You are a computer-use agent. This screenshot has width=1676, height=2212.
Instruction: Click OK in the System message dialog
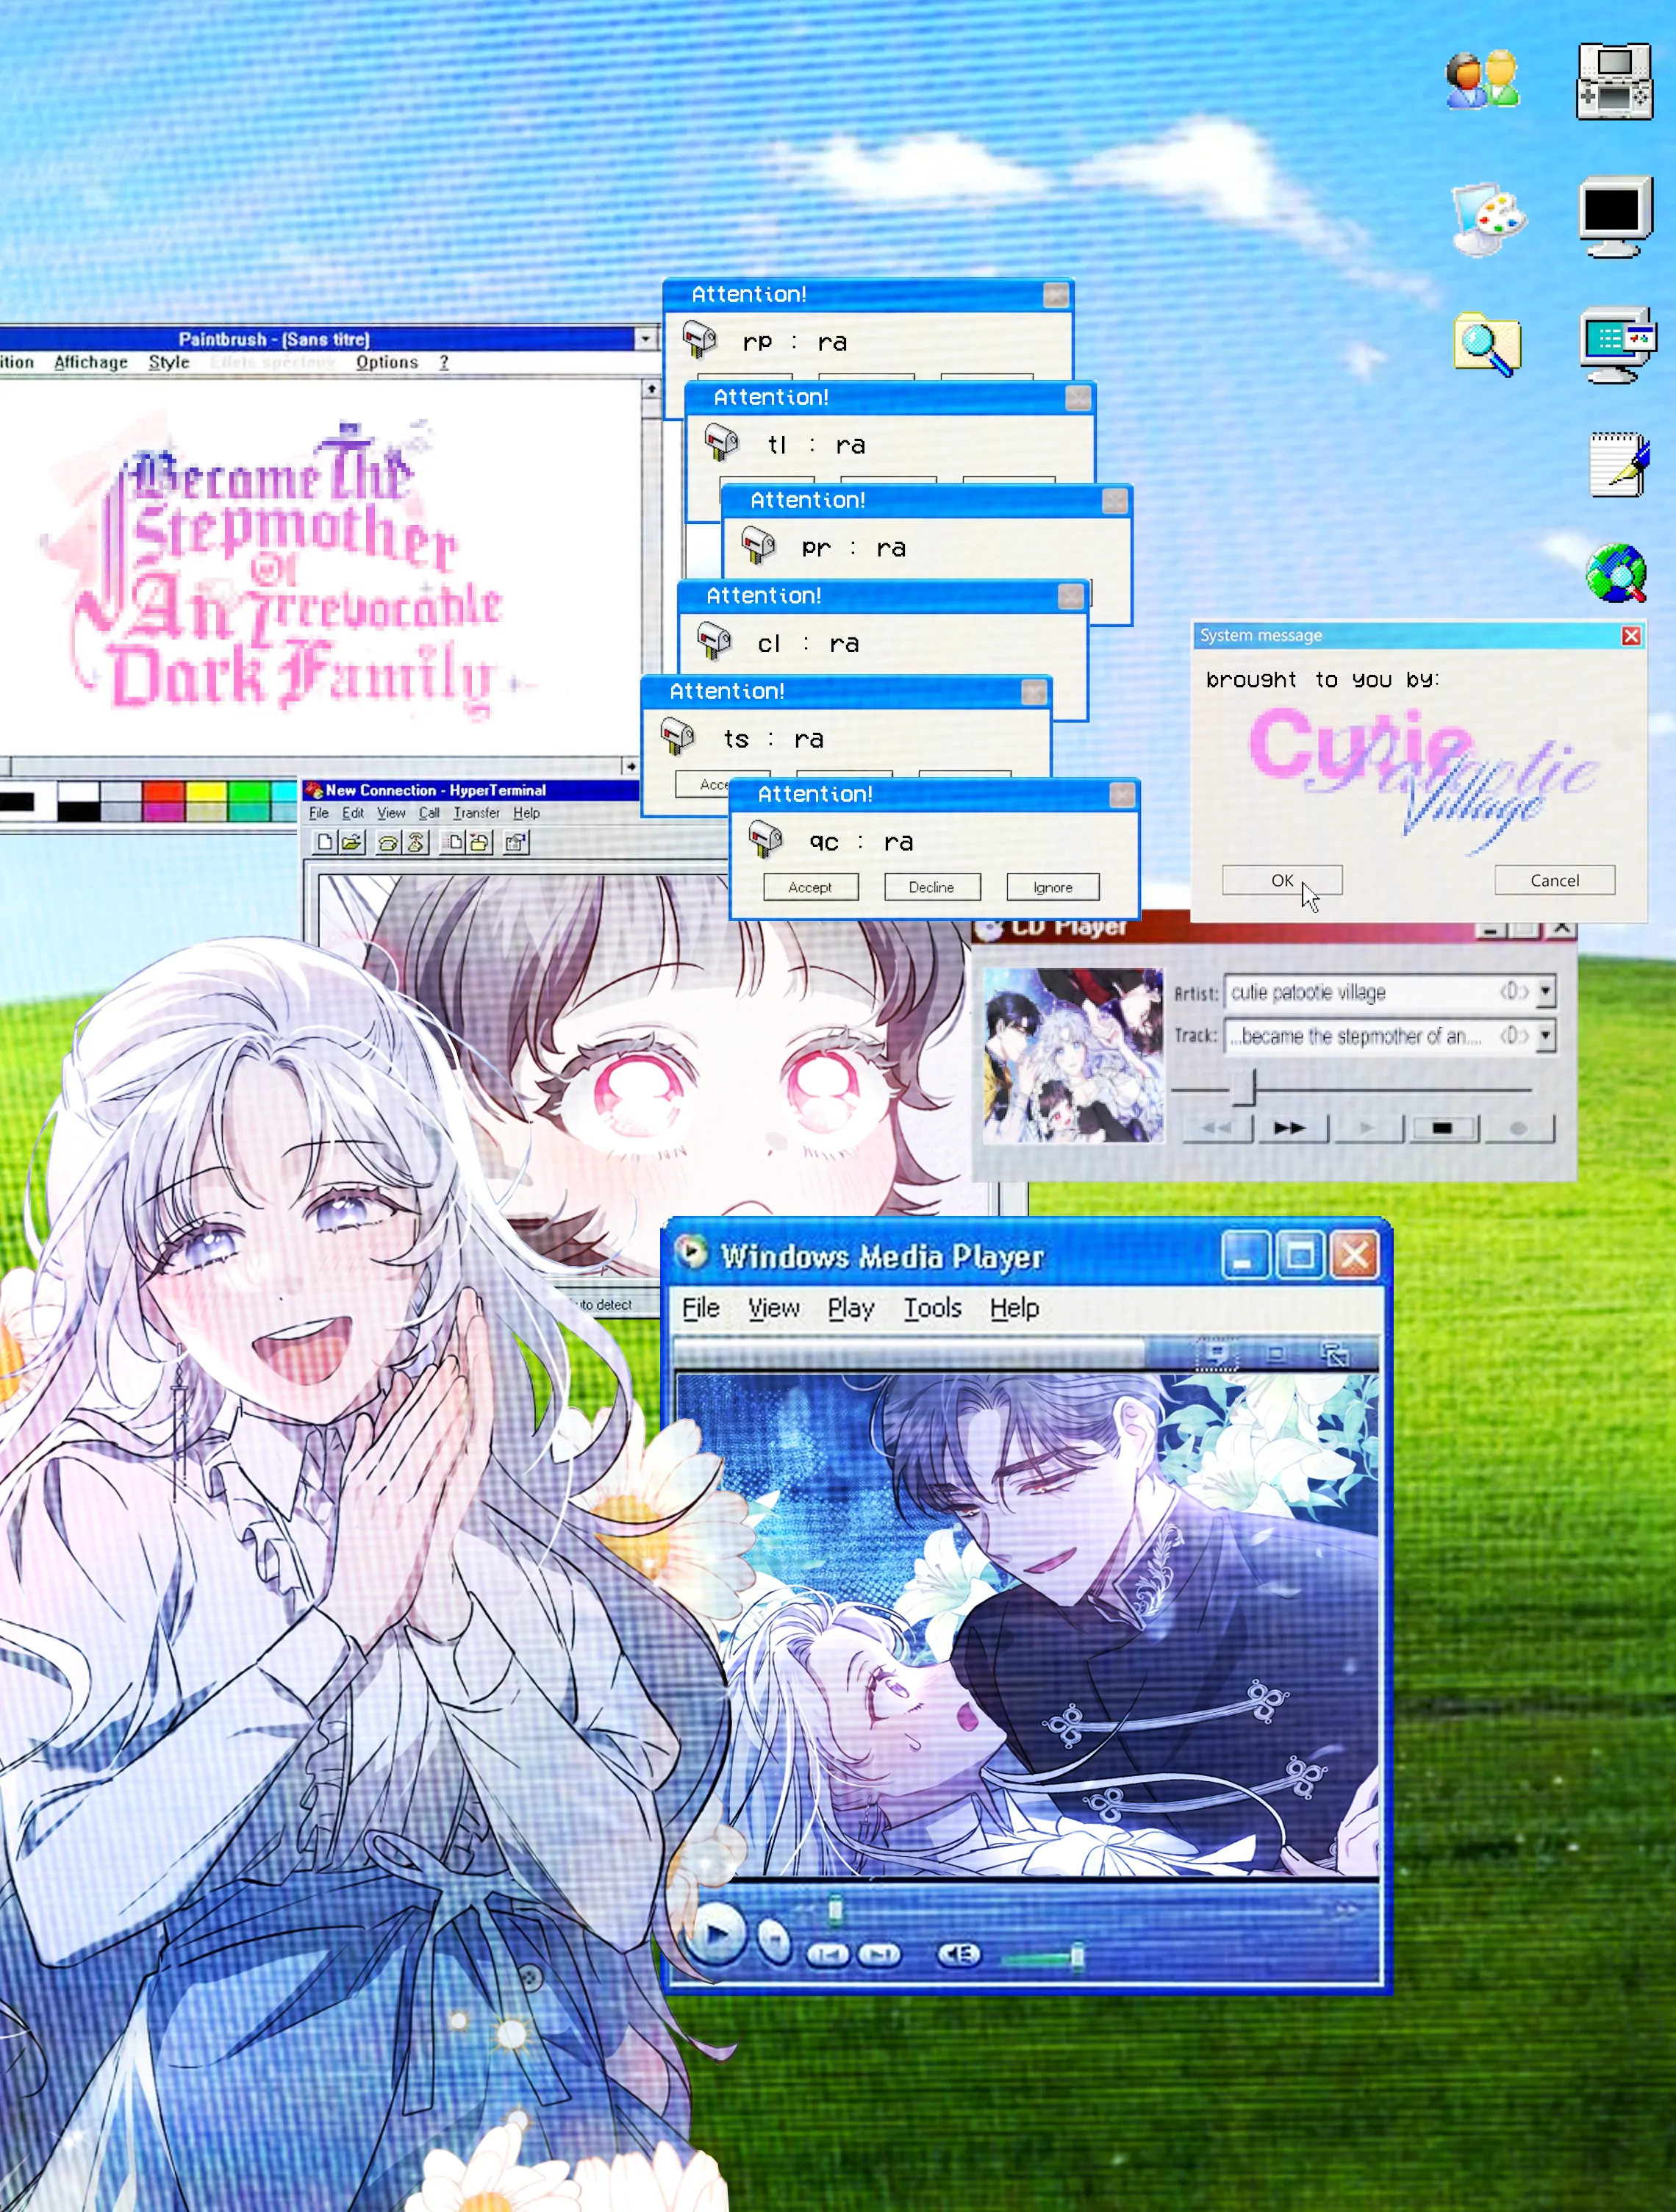[x=1281, y=880]
